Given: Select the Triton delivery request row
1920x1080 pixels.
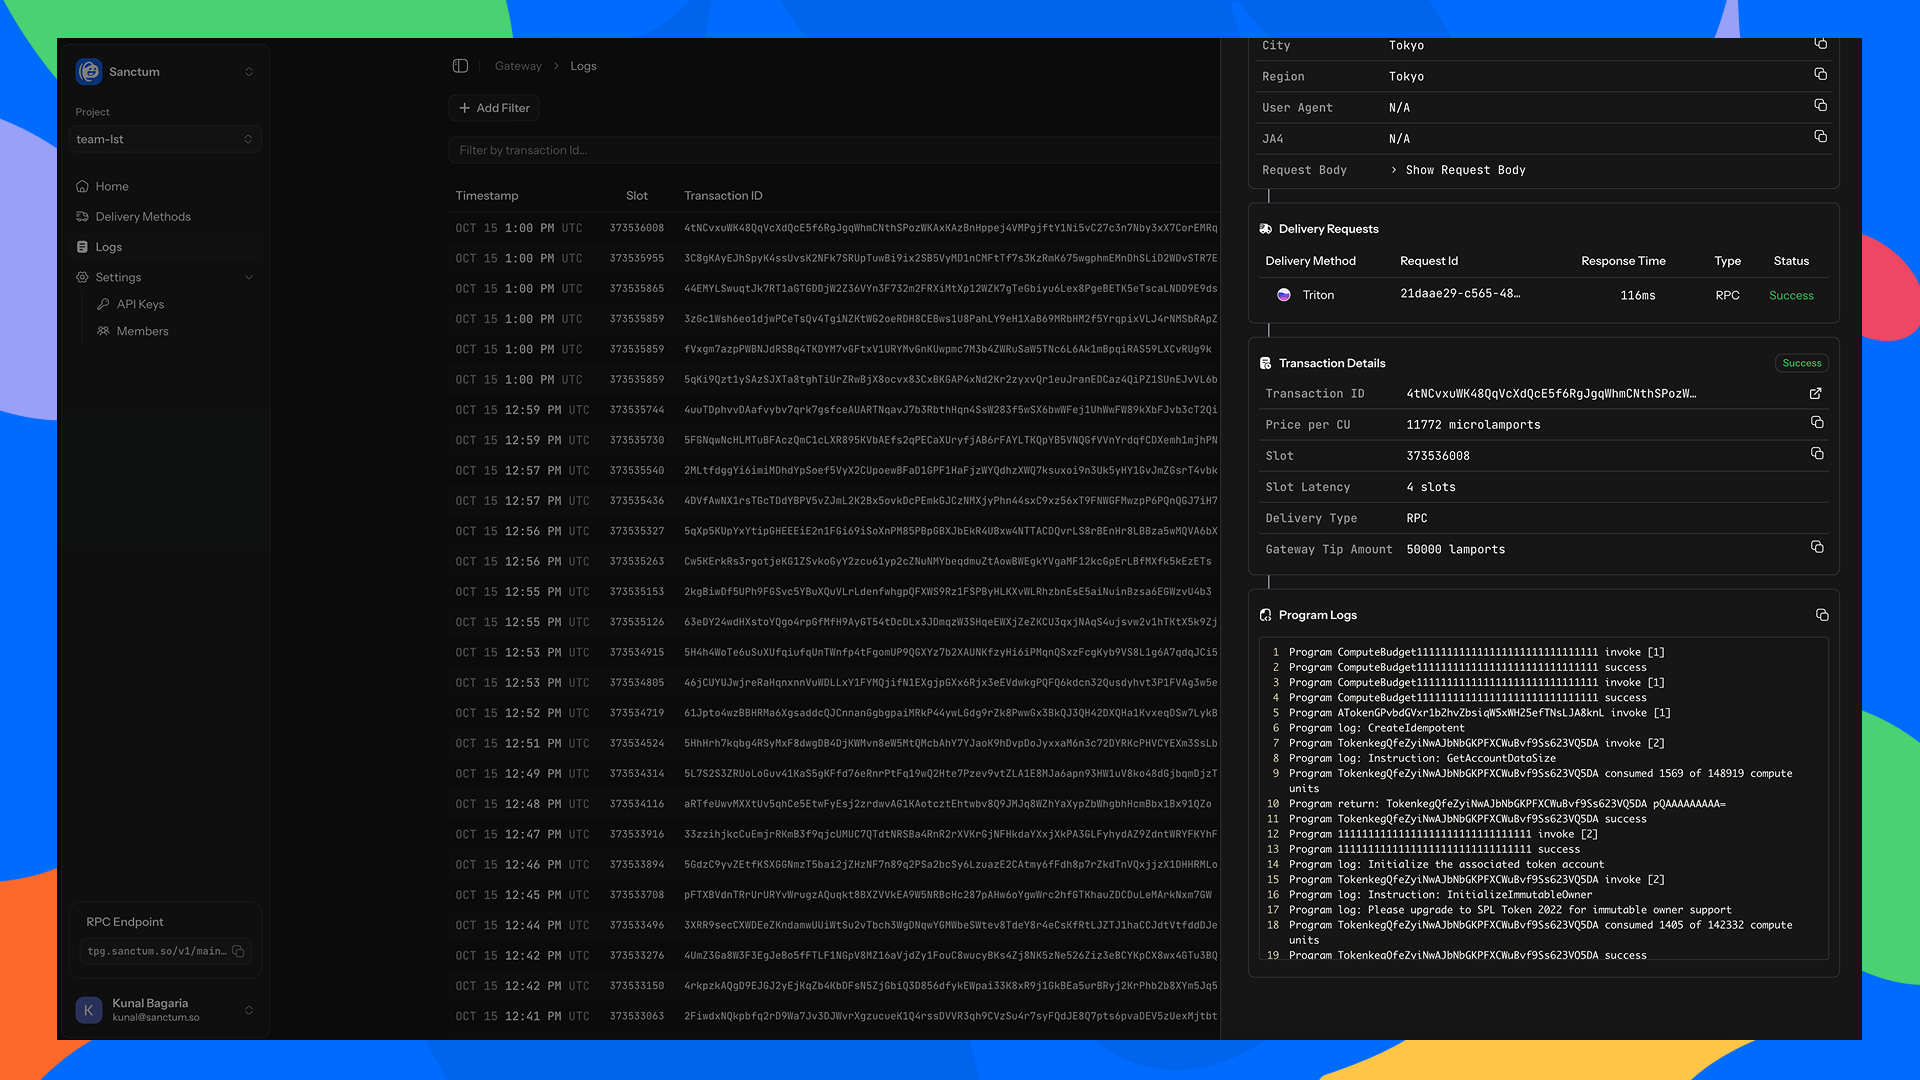Looking at the screenshot, I should coord(1544,295).
